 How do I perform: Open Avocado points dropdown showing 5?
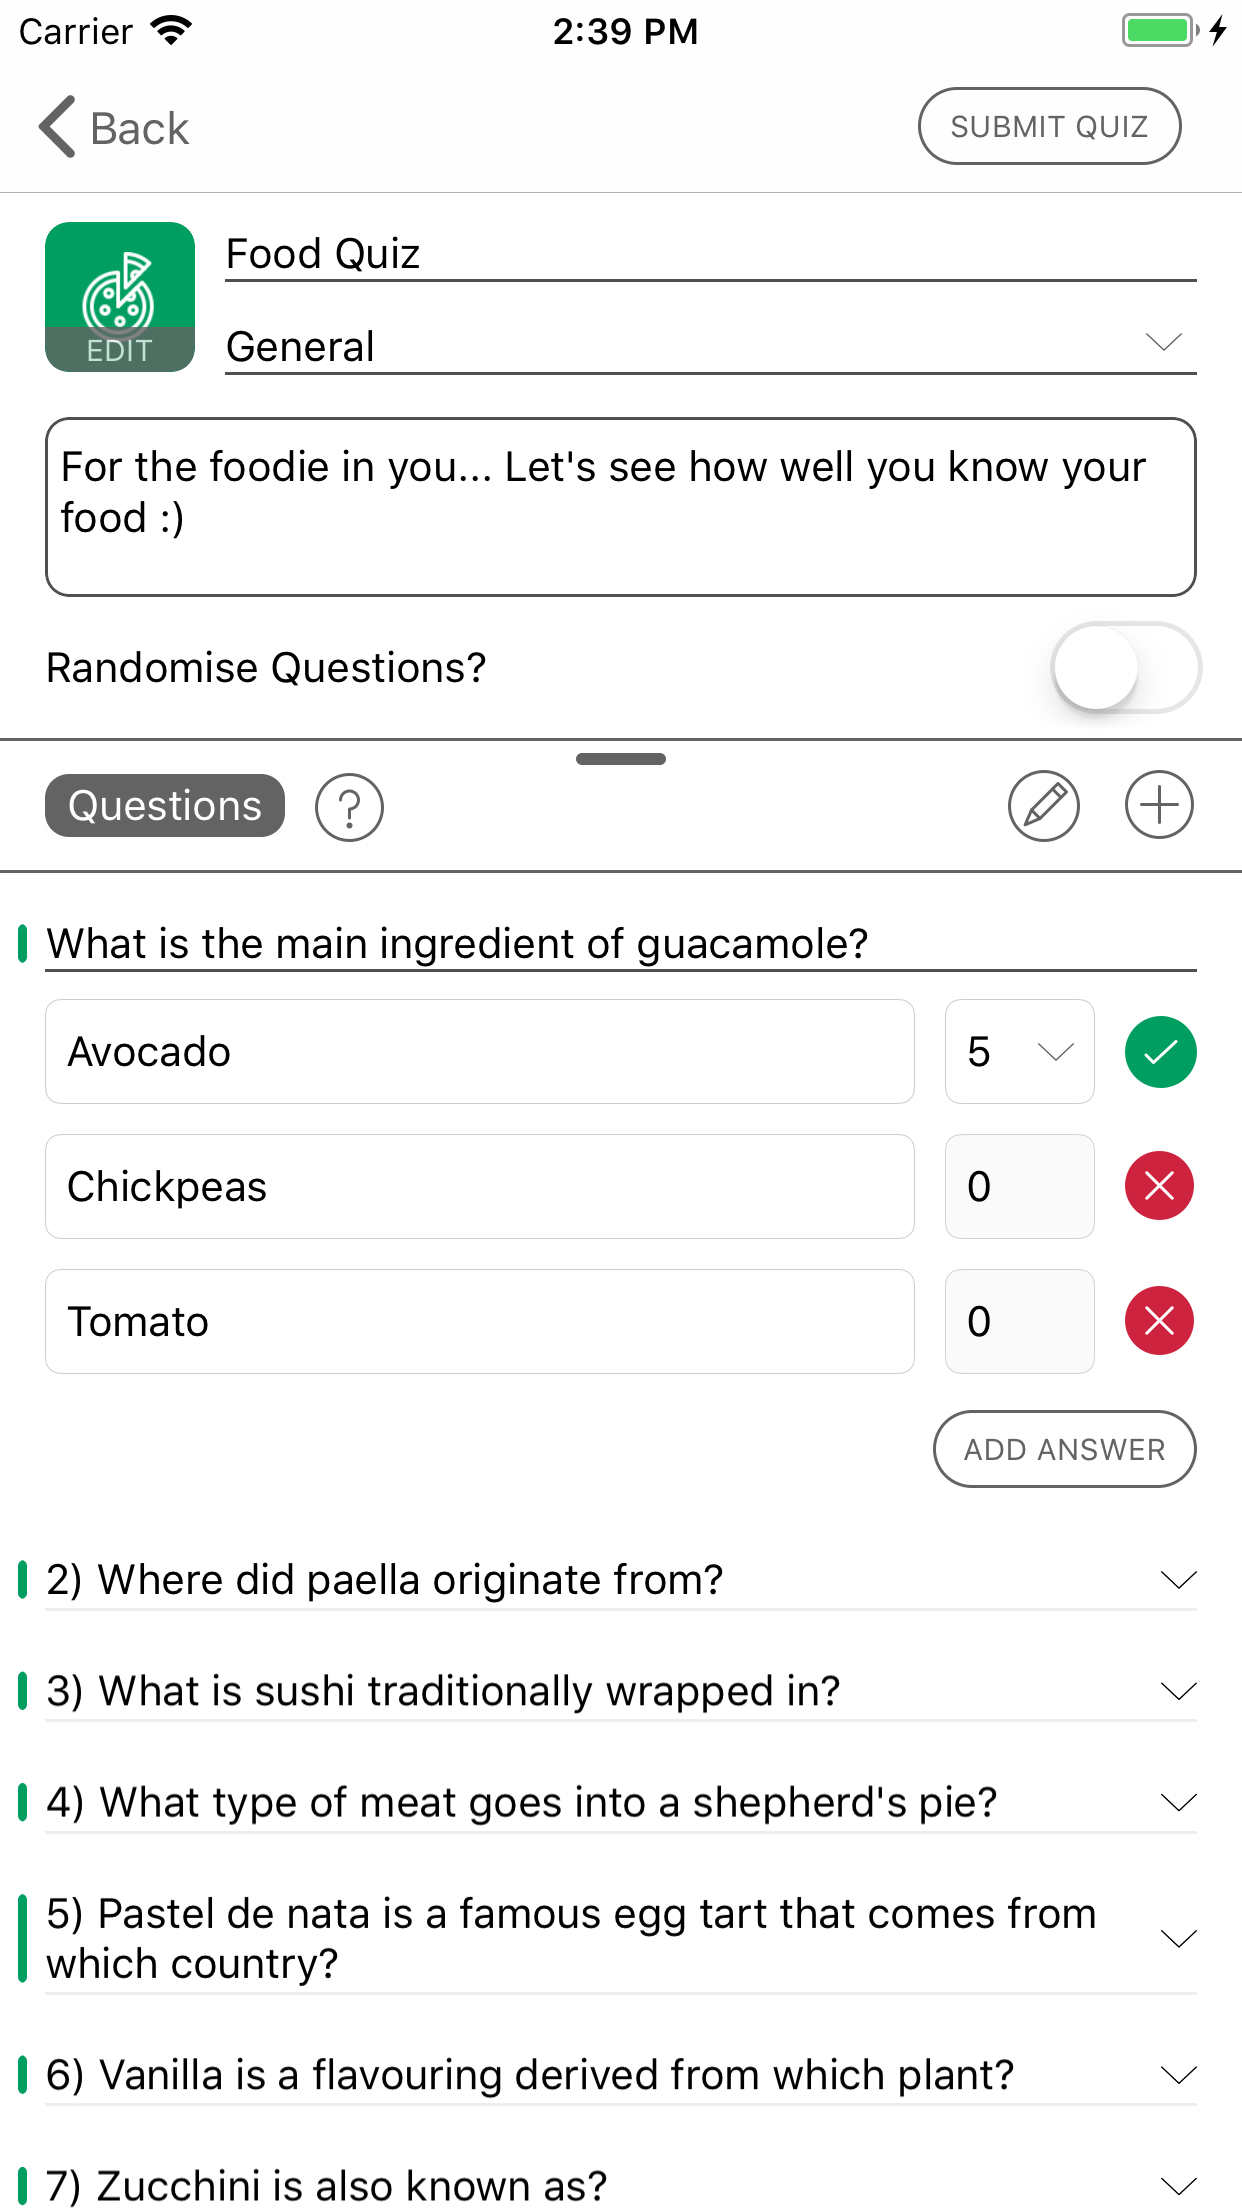(1019, 1052)
